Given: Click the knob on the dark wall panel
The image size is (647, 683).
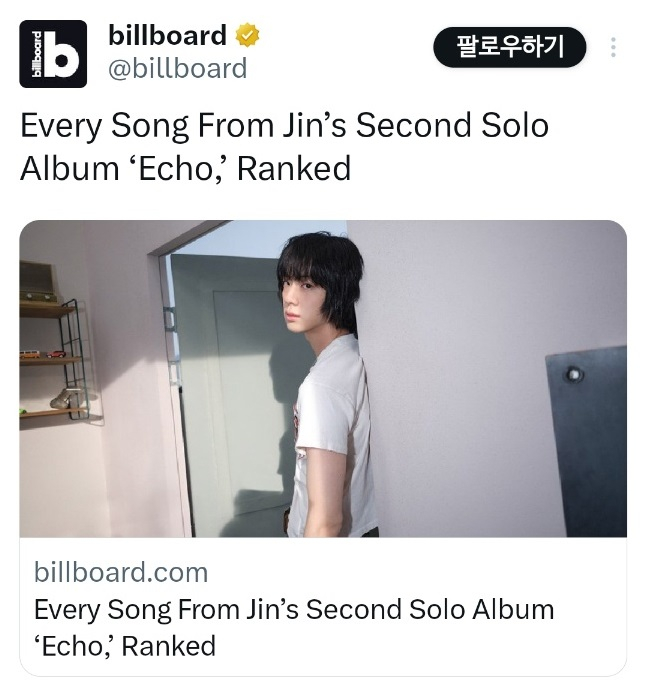Looking at the screenshot, I should [x=574, y=375].
